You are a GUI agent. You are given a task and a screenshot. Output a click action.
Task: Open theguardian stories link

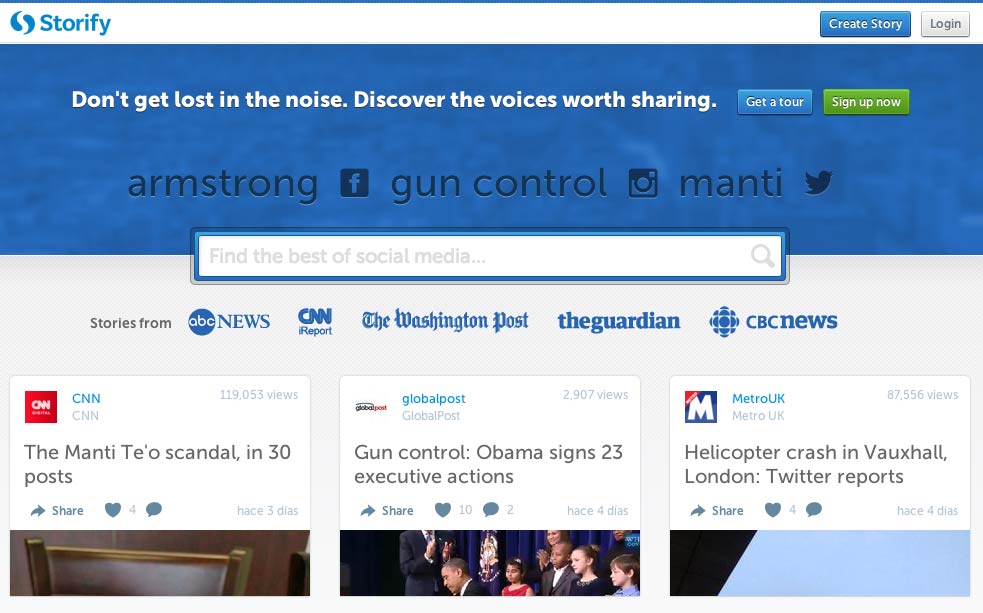618,321
